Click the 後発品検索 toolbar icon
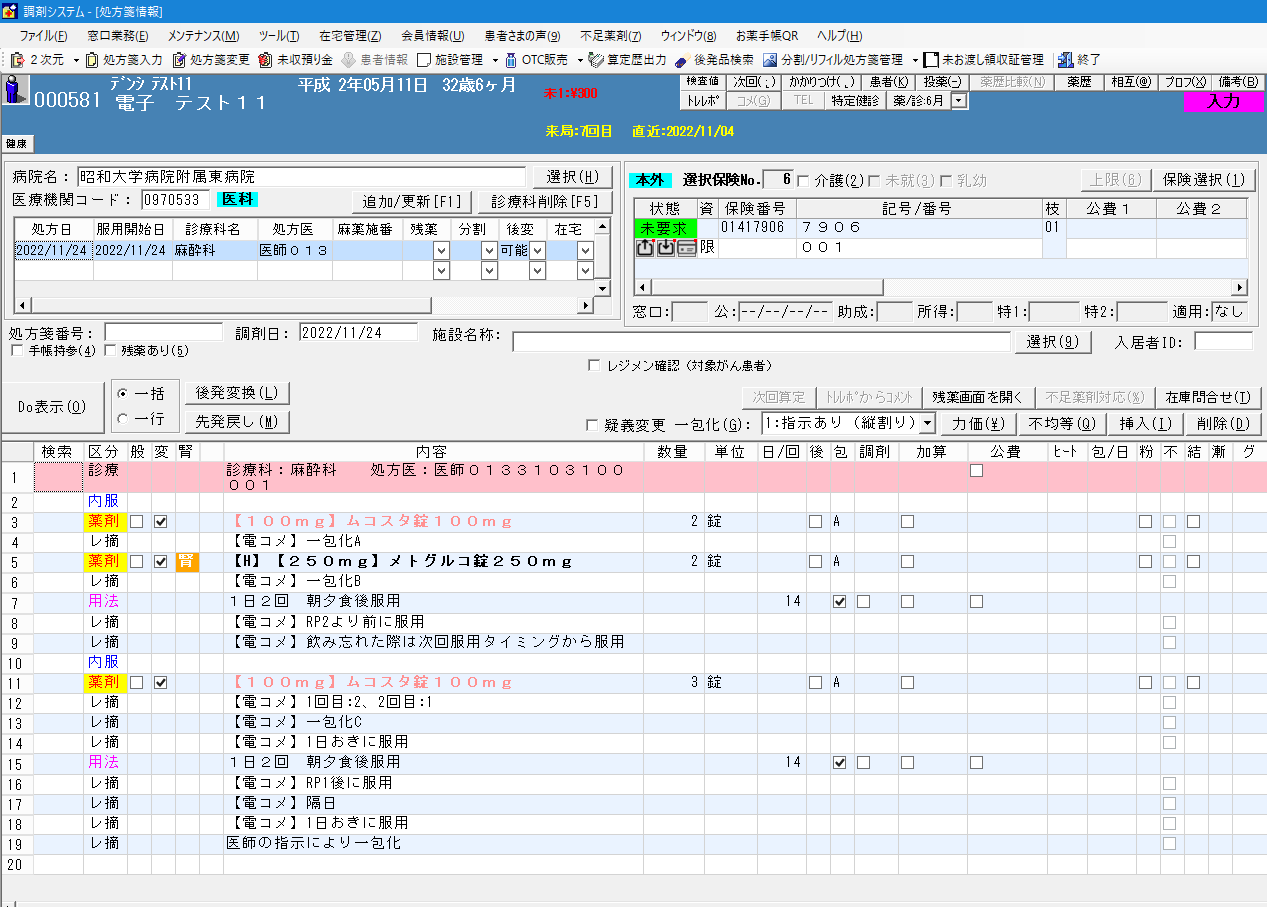The image size is (1267, 907). [682, 60]
